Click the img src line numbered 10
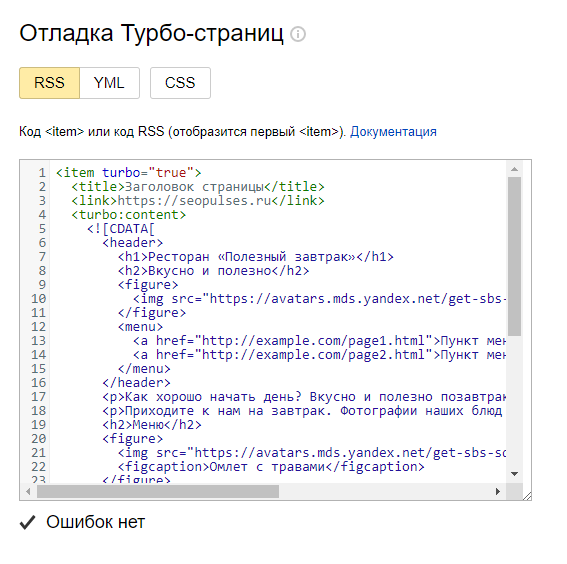This screenshot has width=567, height=564. [x=319, y=299]
